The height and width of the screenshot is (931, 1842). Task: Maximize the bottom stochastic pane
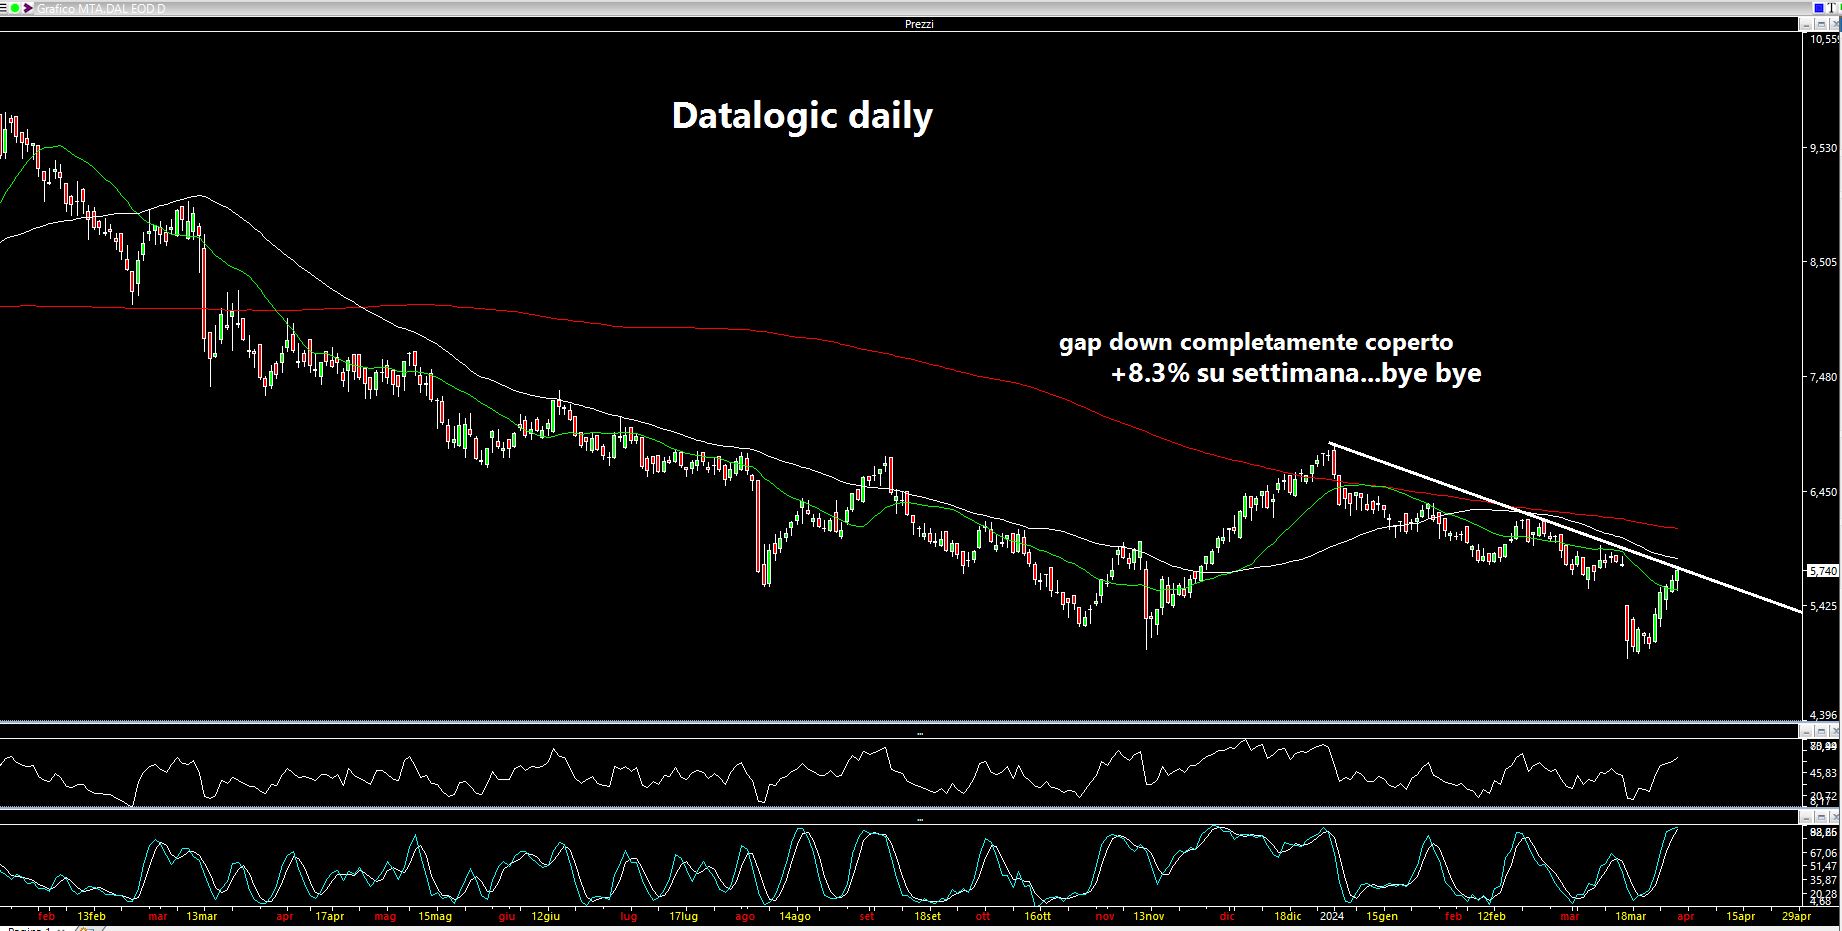click(1821, 817)
